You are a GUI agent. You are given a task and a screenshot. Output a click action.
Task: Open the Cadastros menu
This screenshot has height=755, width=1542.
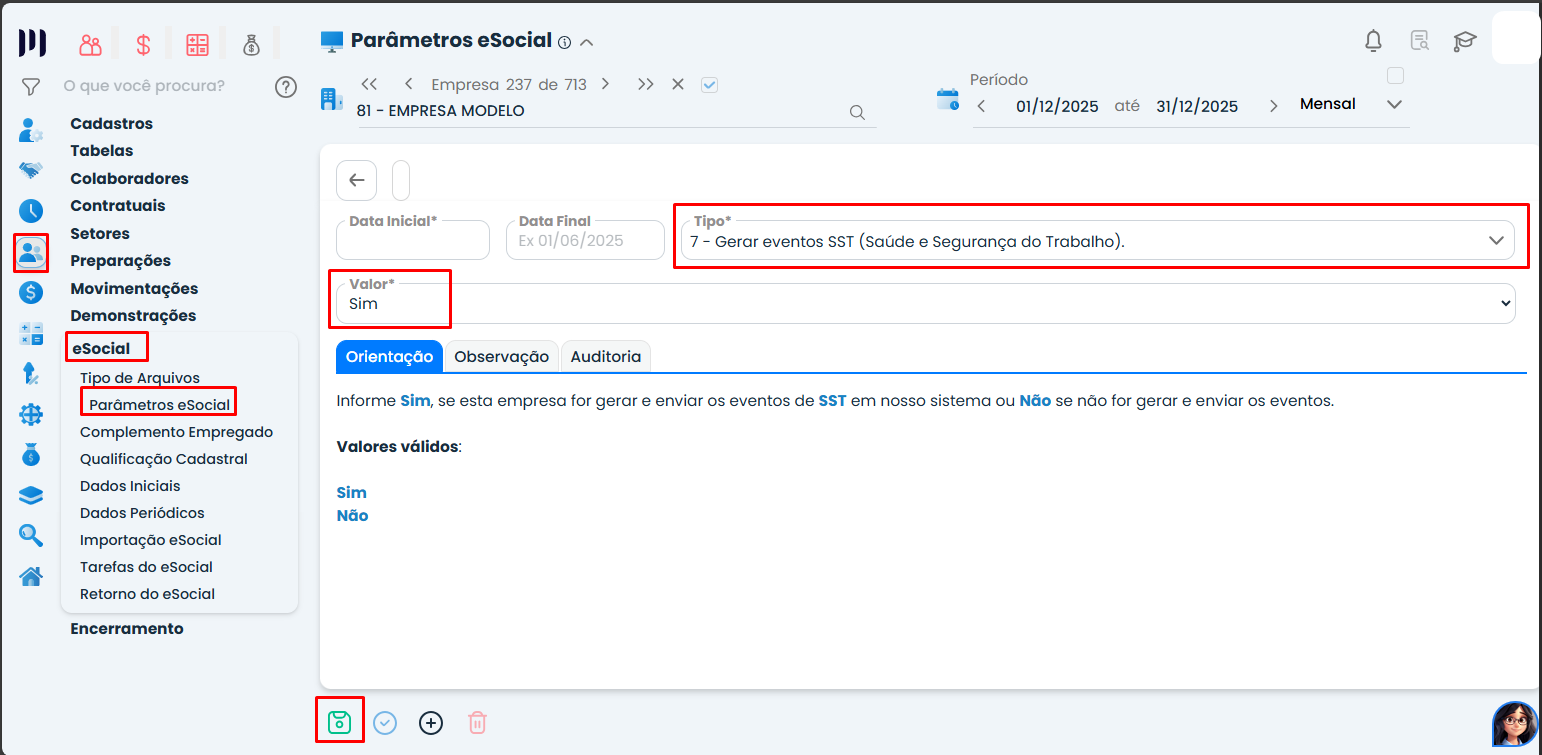pyautogui.click(x=112, y=124)
